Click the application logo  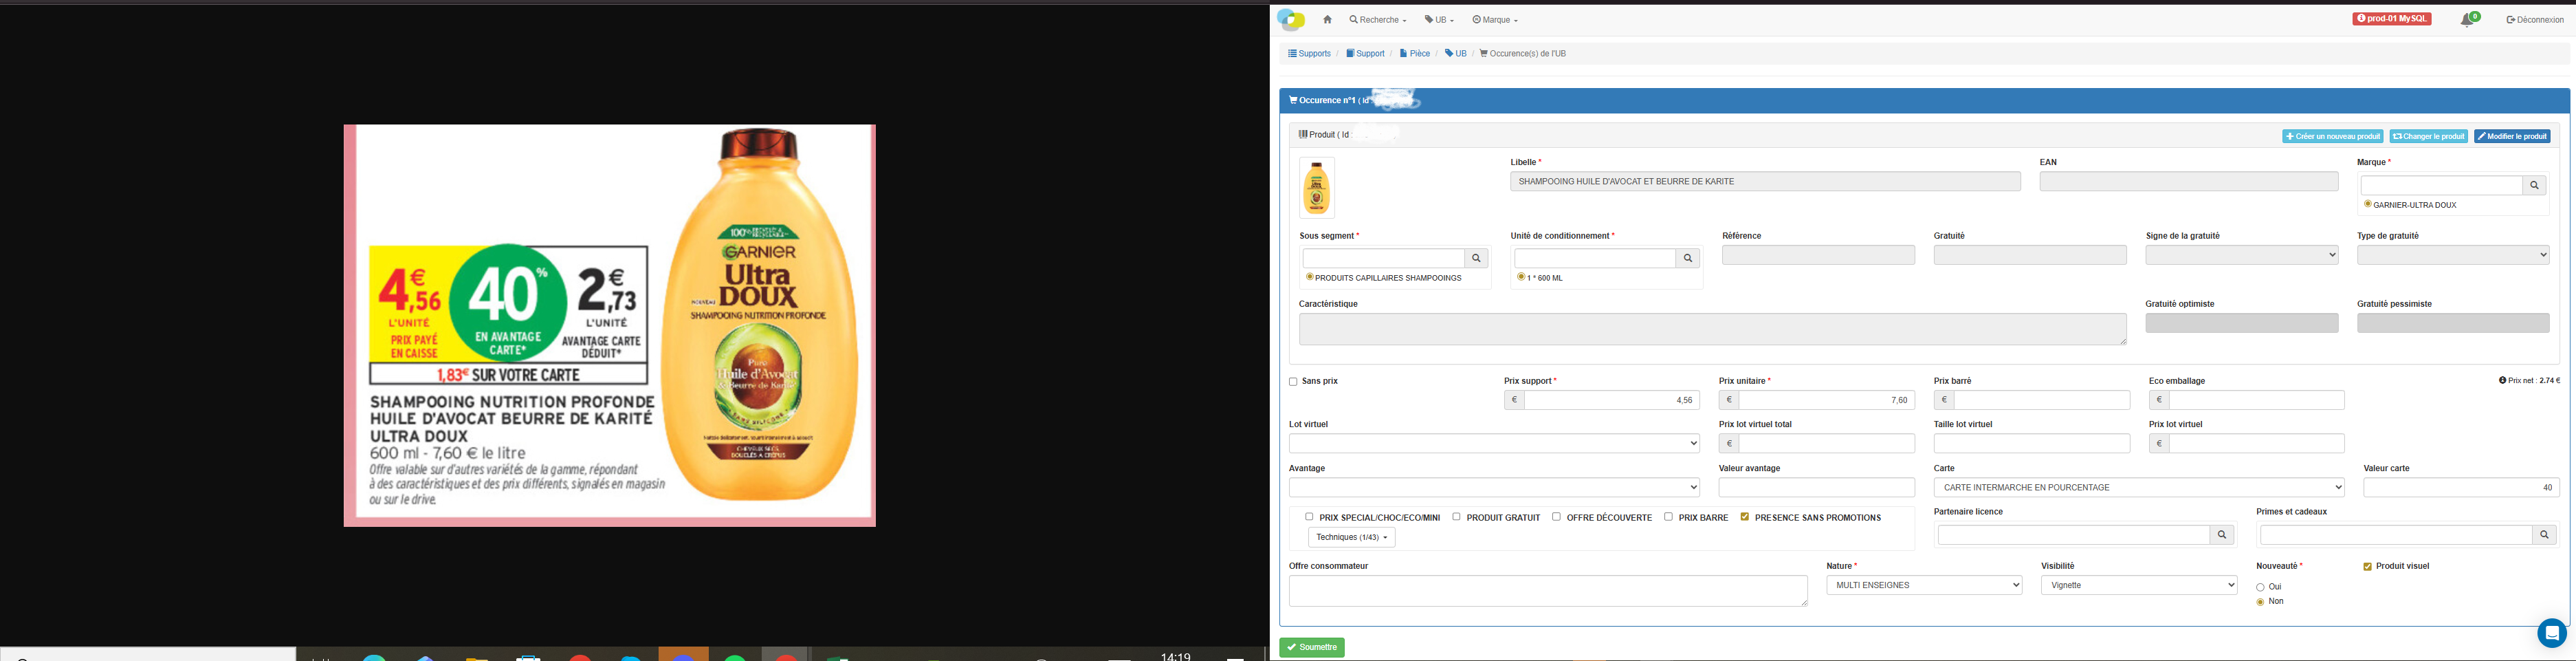(1291, 20)
